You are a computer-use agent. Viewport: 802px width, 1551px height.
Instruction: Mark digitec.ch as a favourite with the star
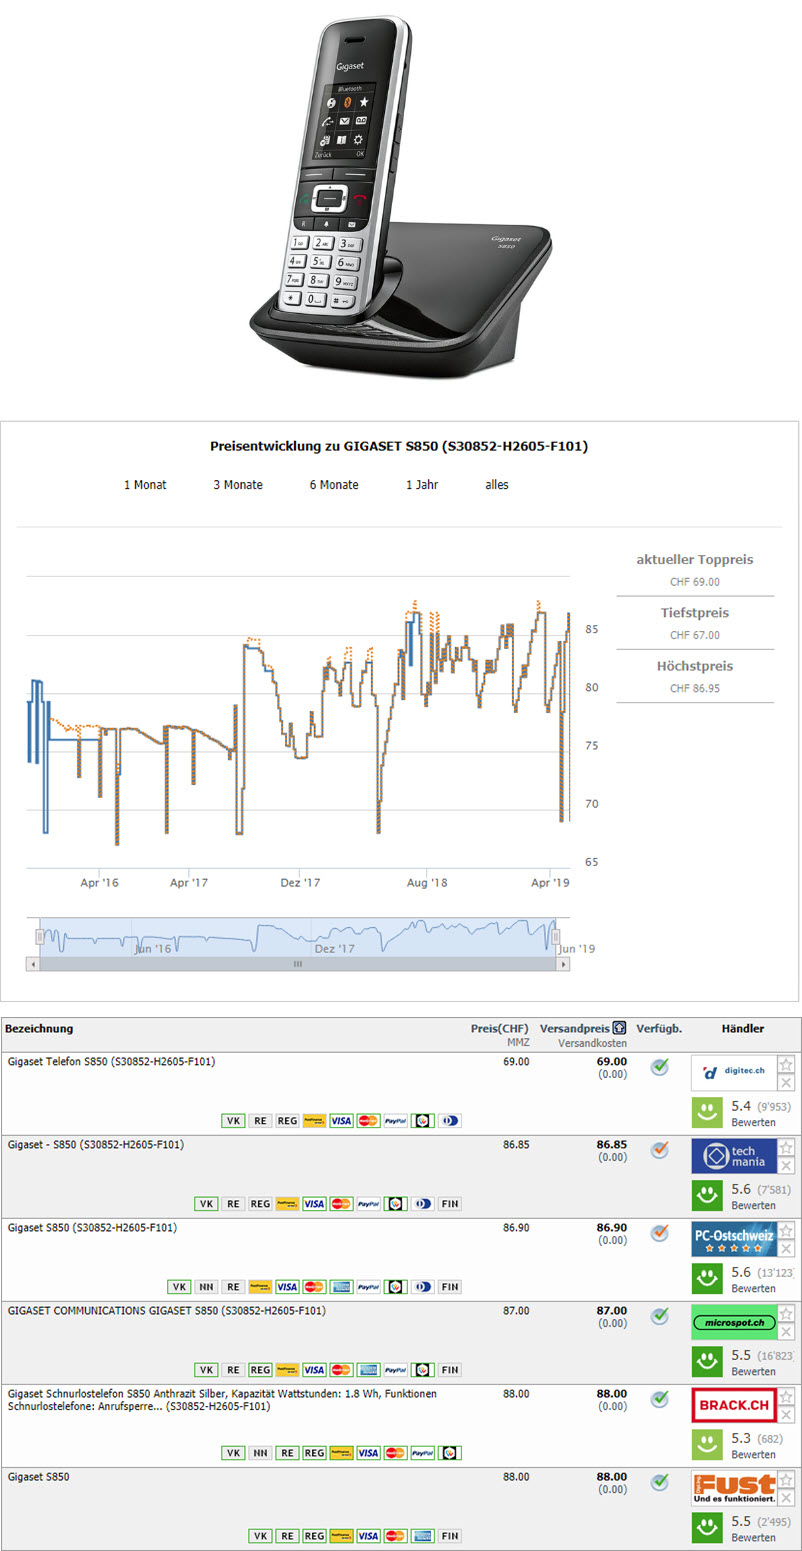click(x=786, y=1064)
